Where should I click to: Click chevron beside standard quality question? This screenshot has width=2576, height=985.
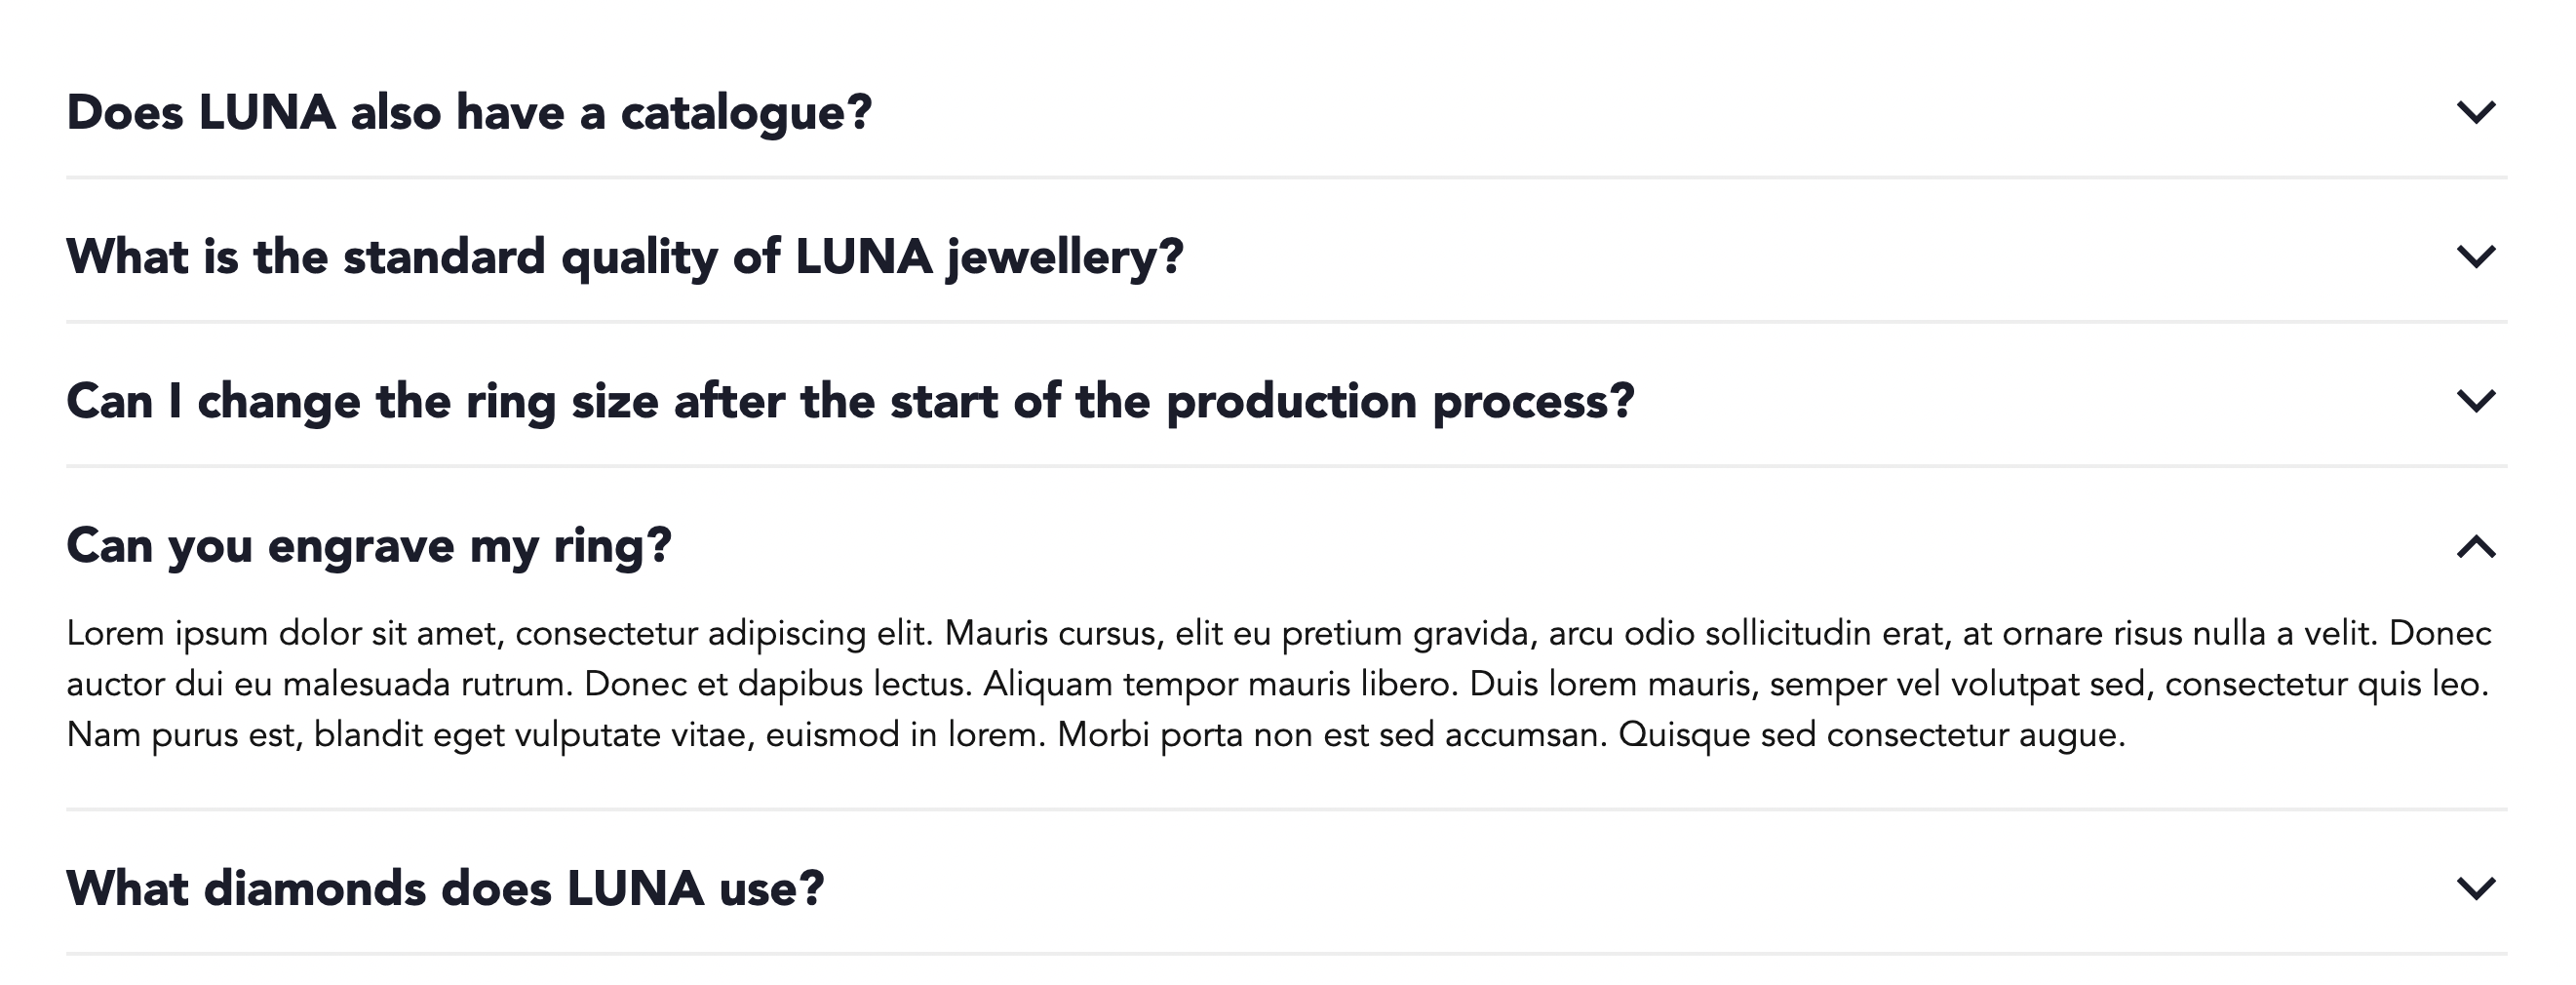2475,257
